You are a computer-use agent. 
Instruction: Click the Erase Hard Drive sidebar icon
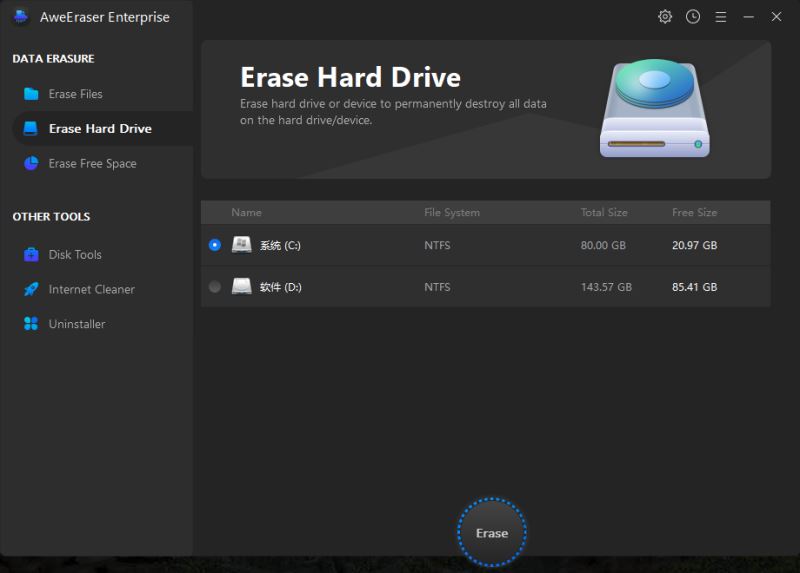[31, 129]
